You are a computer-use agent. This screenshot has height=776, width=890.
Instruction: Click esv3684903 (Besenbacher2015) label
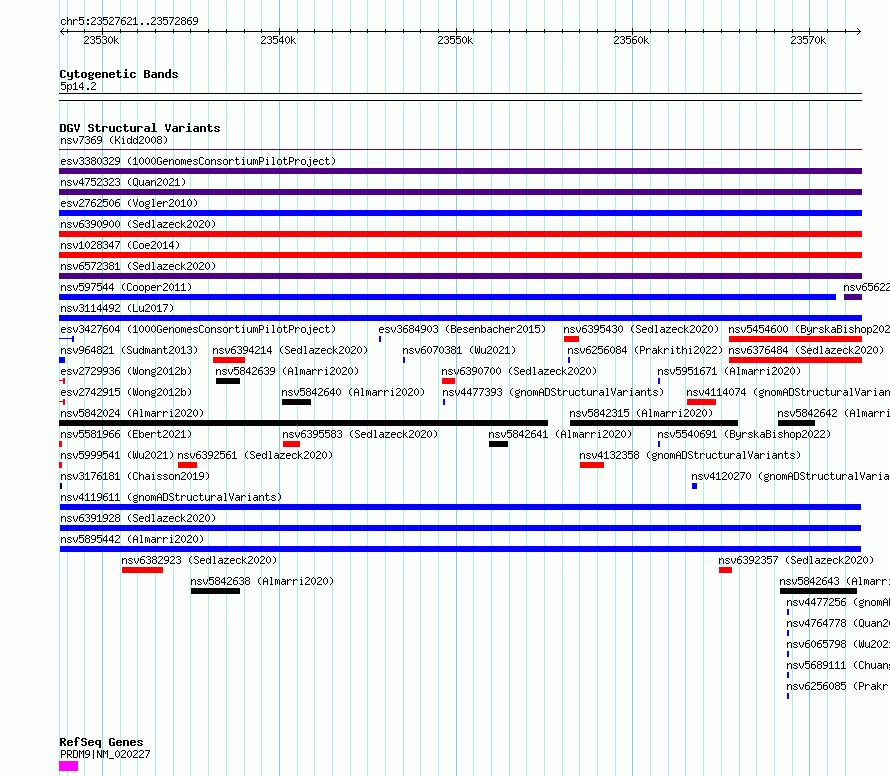pyautogui.click(x=462, y=329)
